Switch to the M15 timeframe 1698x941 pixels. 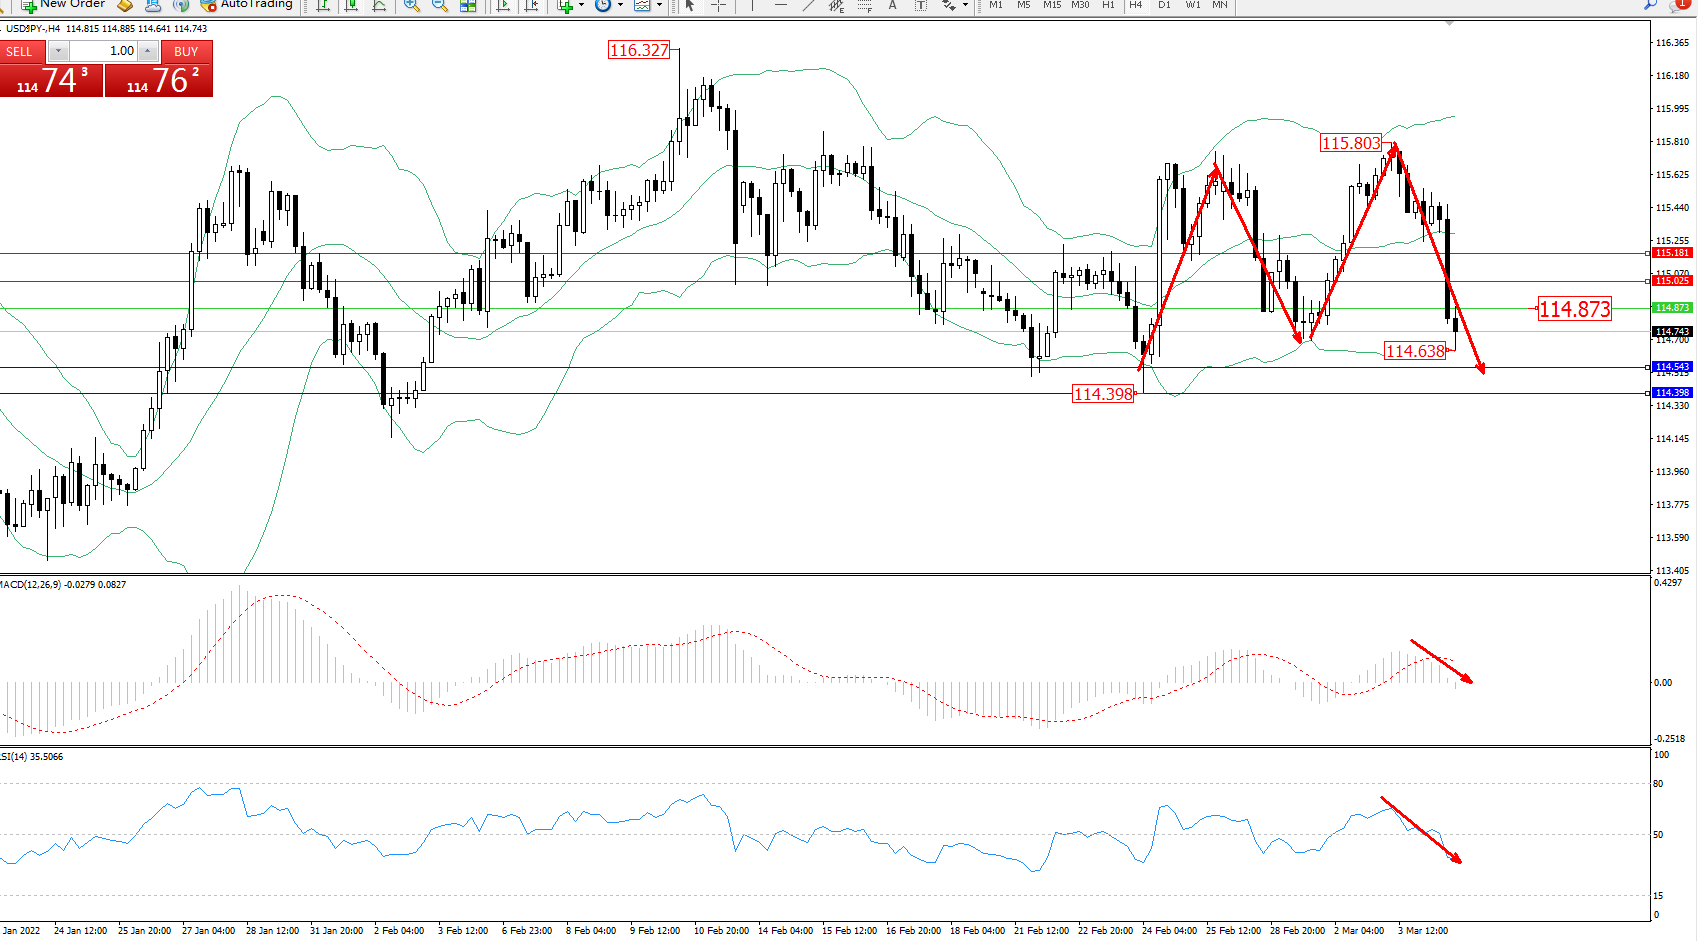1052,5
